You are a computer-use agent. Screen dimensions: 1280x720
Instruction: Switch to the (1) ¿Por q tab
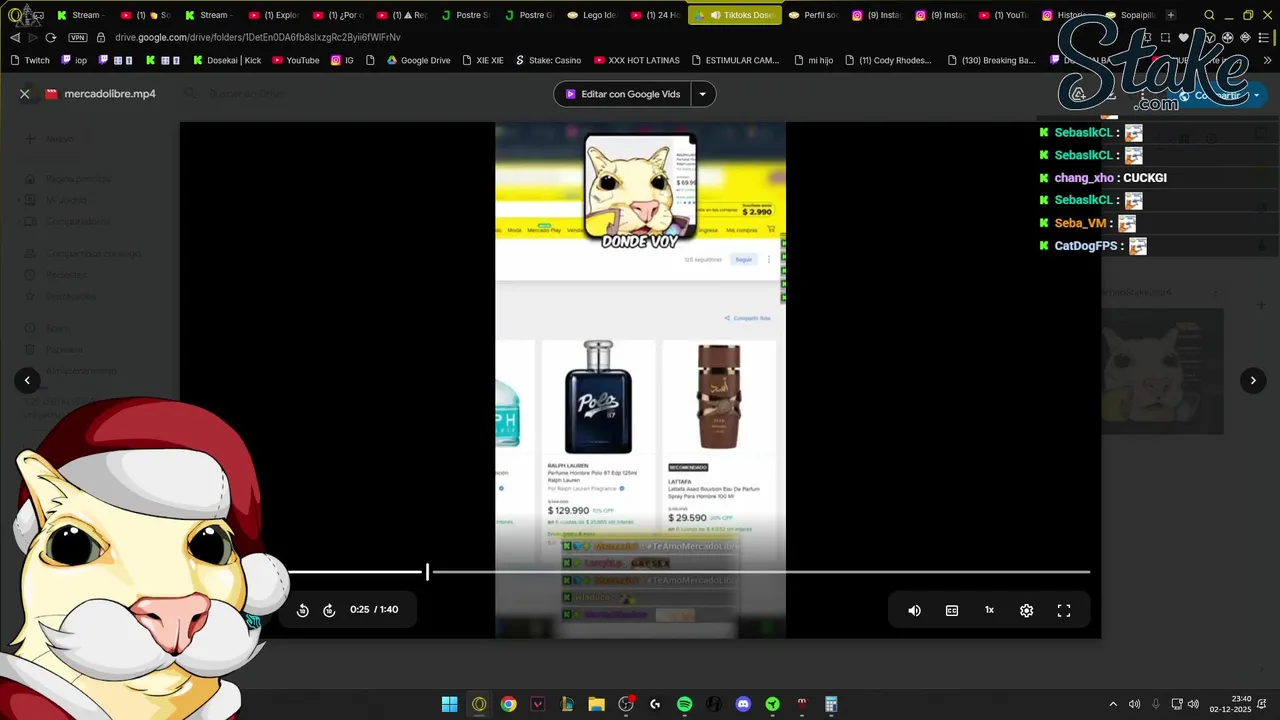(337, 15)
